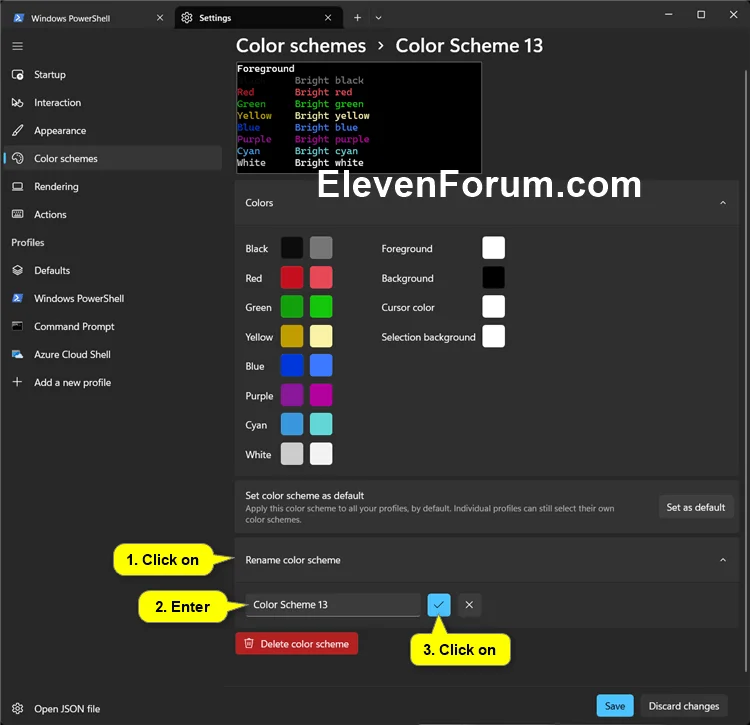This screenshot has width=750, height=725.
Task: Click the scheme name text field
Action: 333,604
